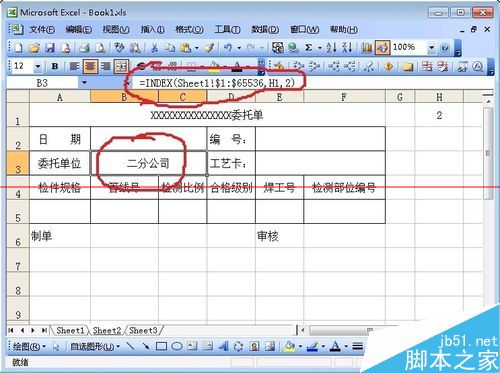500x373 pixels.
Task: Select column H header
Action: click(439, 97)
